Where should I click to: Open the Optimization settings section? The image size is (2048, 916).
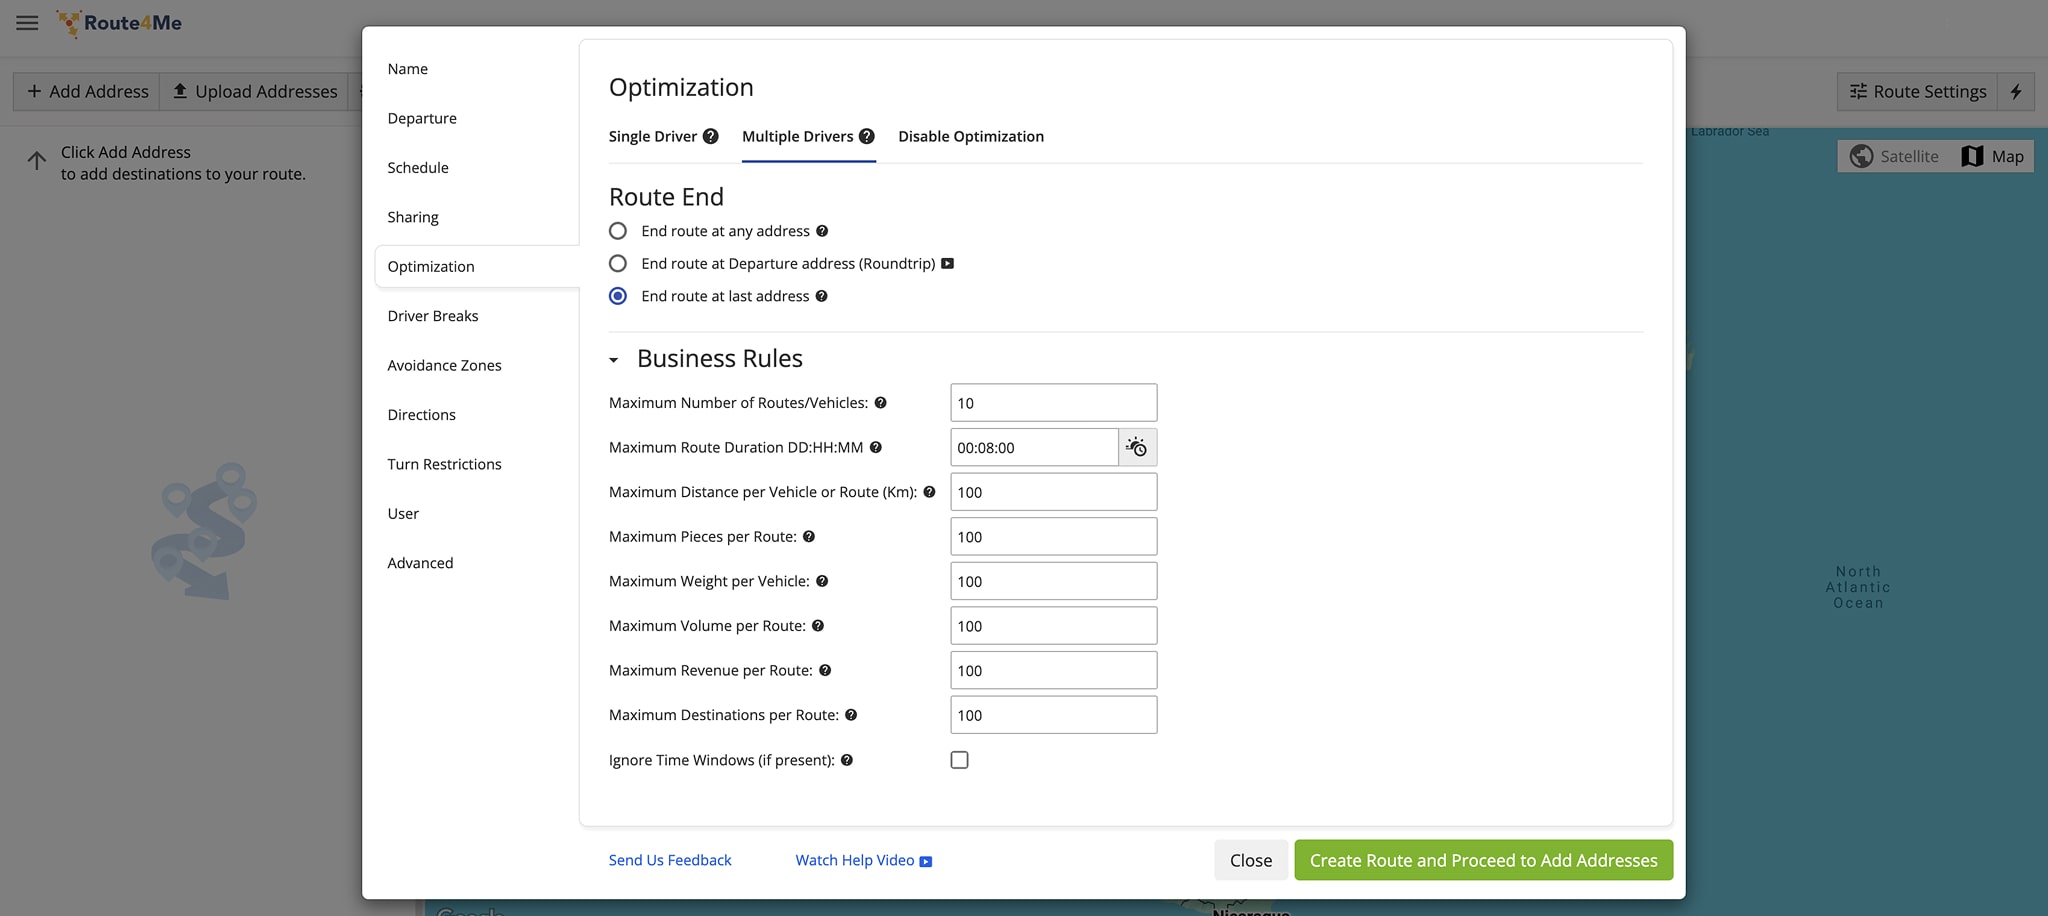[431, 266]
